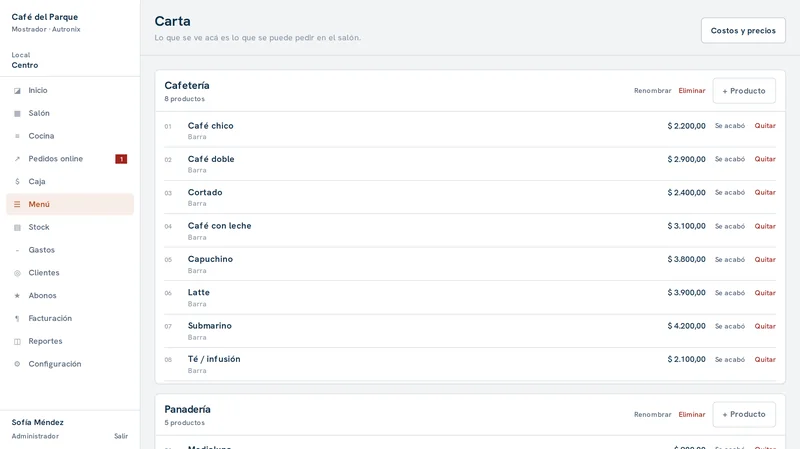Viewport: 800px width, 449px height.
Task: Click the Facturación sidebar icon
Action: (17, 318)
